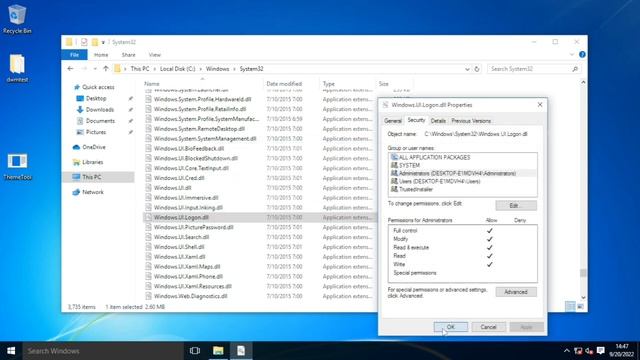This screenshot has width=640, height=360.
Task: Click the Advanced permissions button
Action: click(x=516, y=292)
